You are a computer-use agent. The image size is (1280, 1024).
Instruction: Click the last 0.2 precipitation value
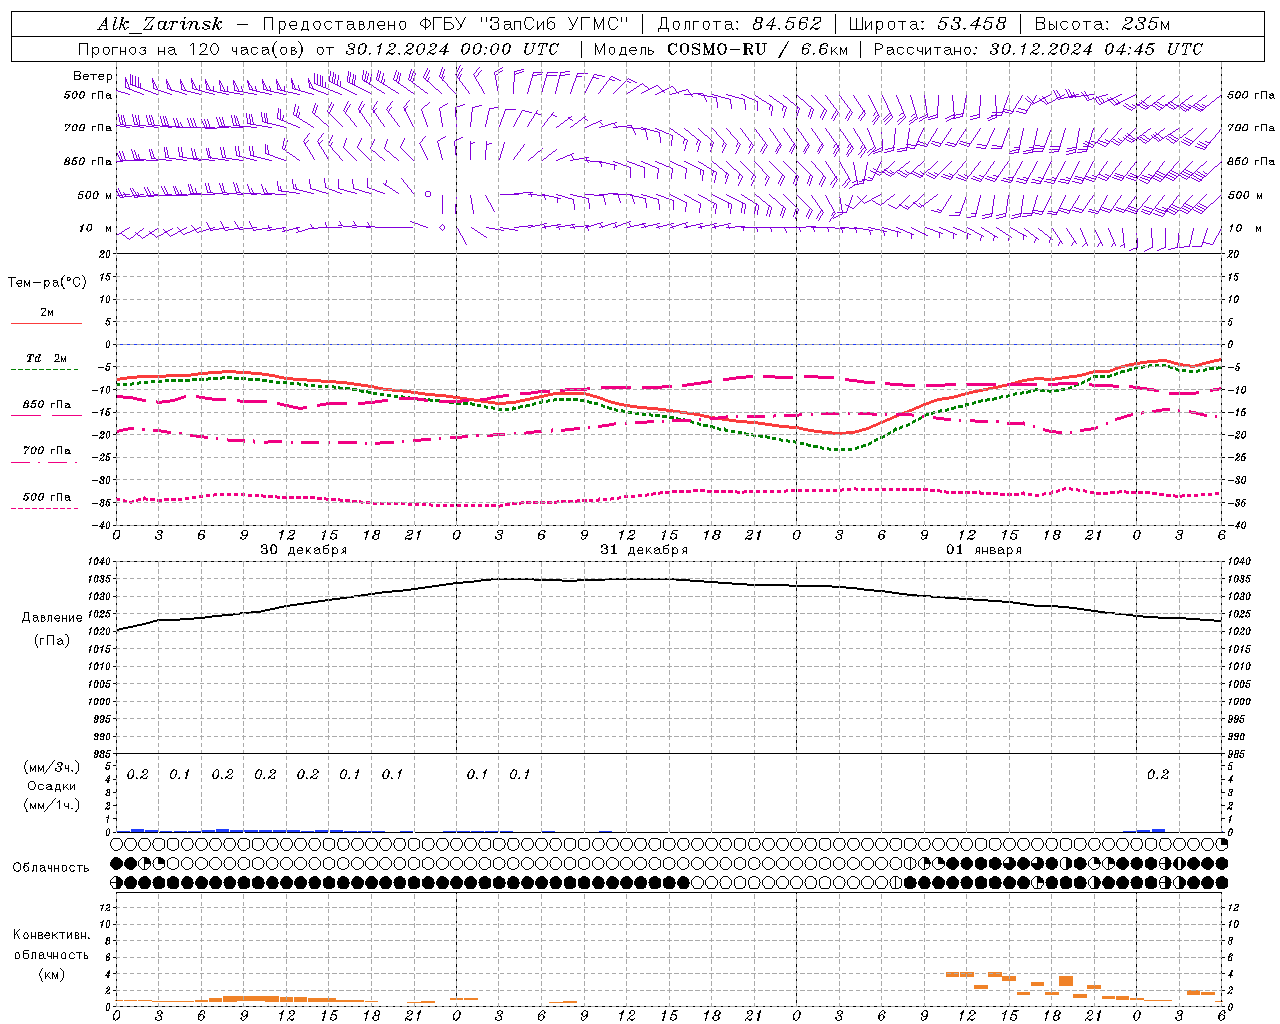[1158, 774]
